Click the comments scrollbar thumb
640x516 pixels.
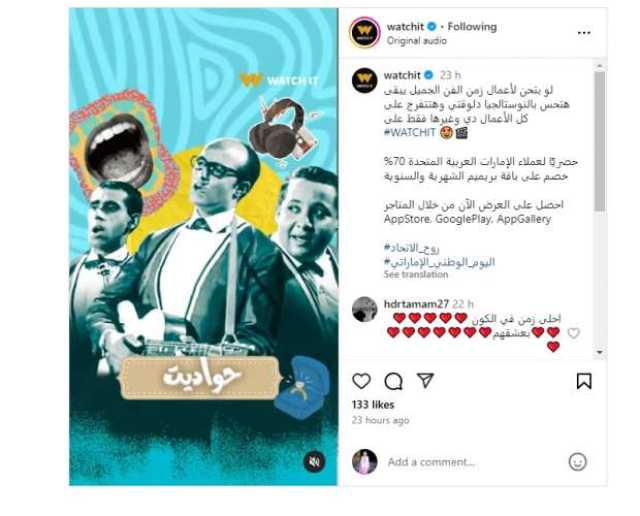point(599,141)
